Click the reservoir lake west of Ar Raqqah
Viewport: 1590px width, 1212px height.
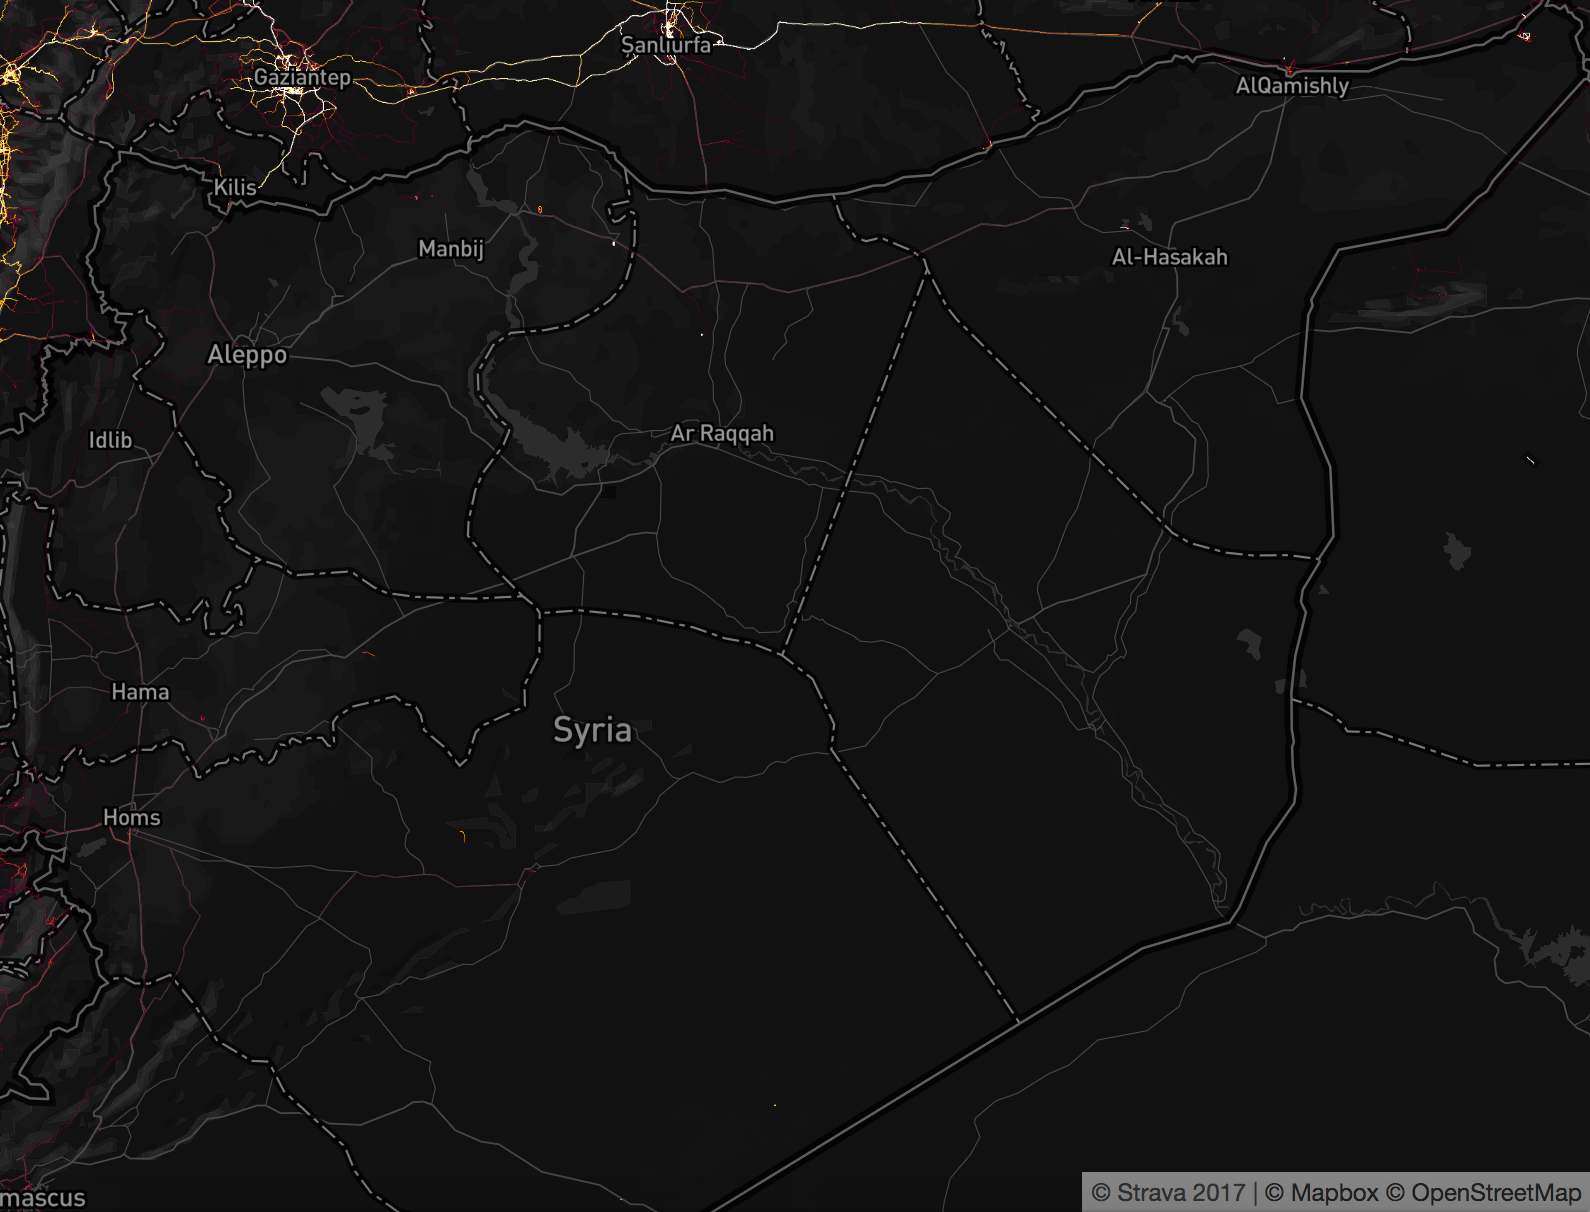point(560,450)
